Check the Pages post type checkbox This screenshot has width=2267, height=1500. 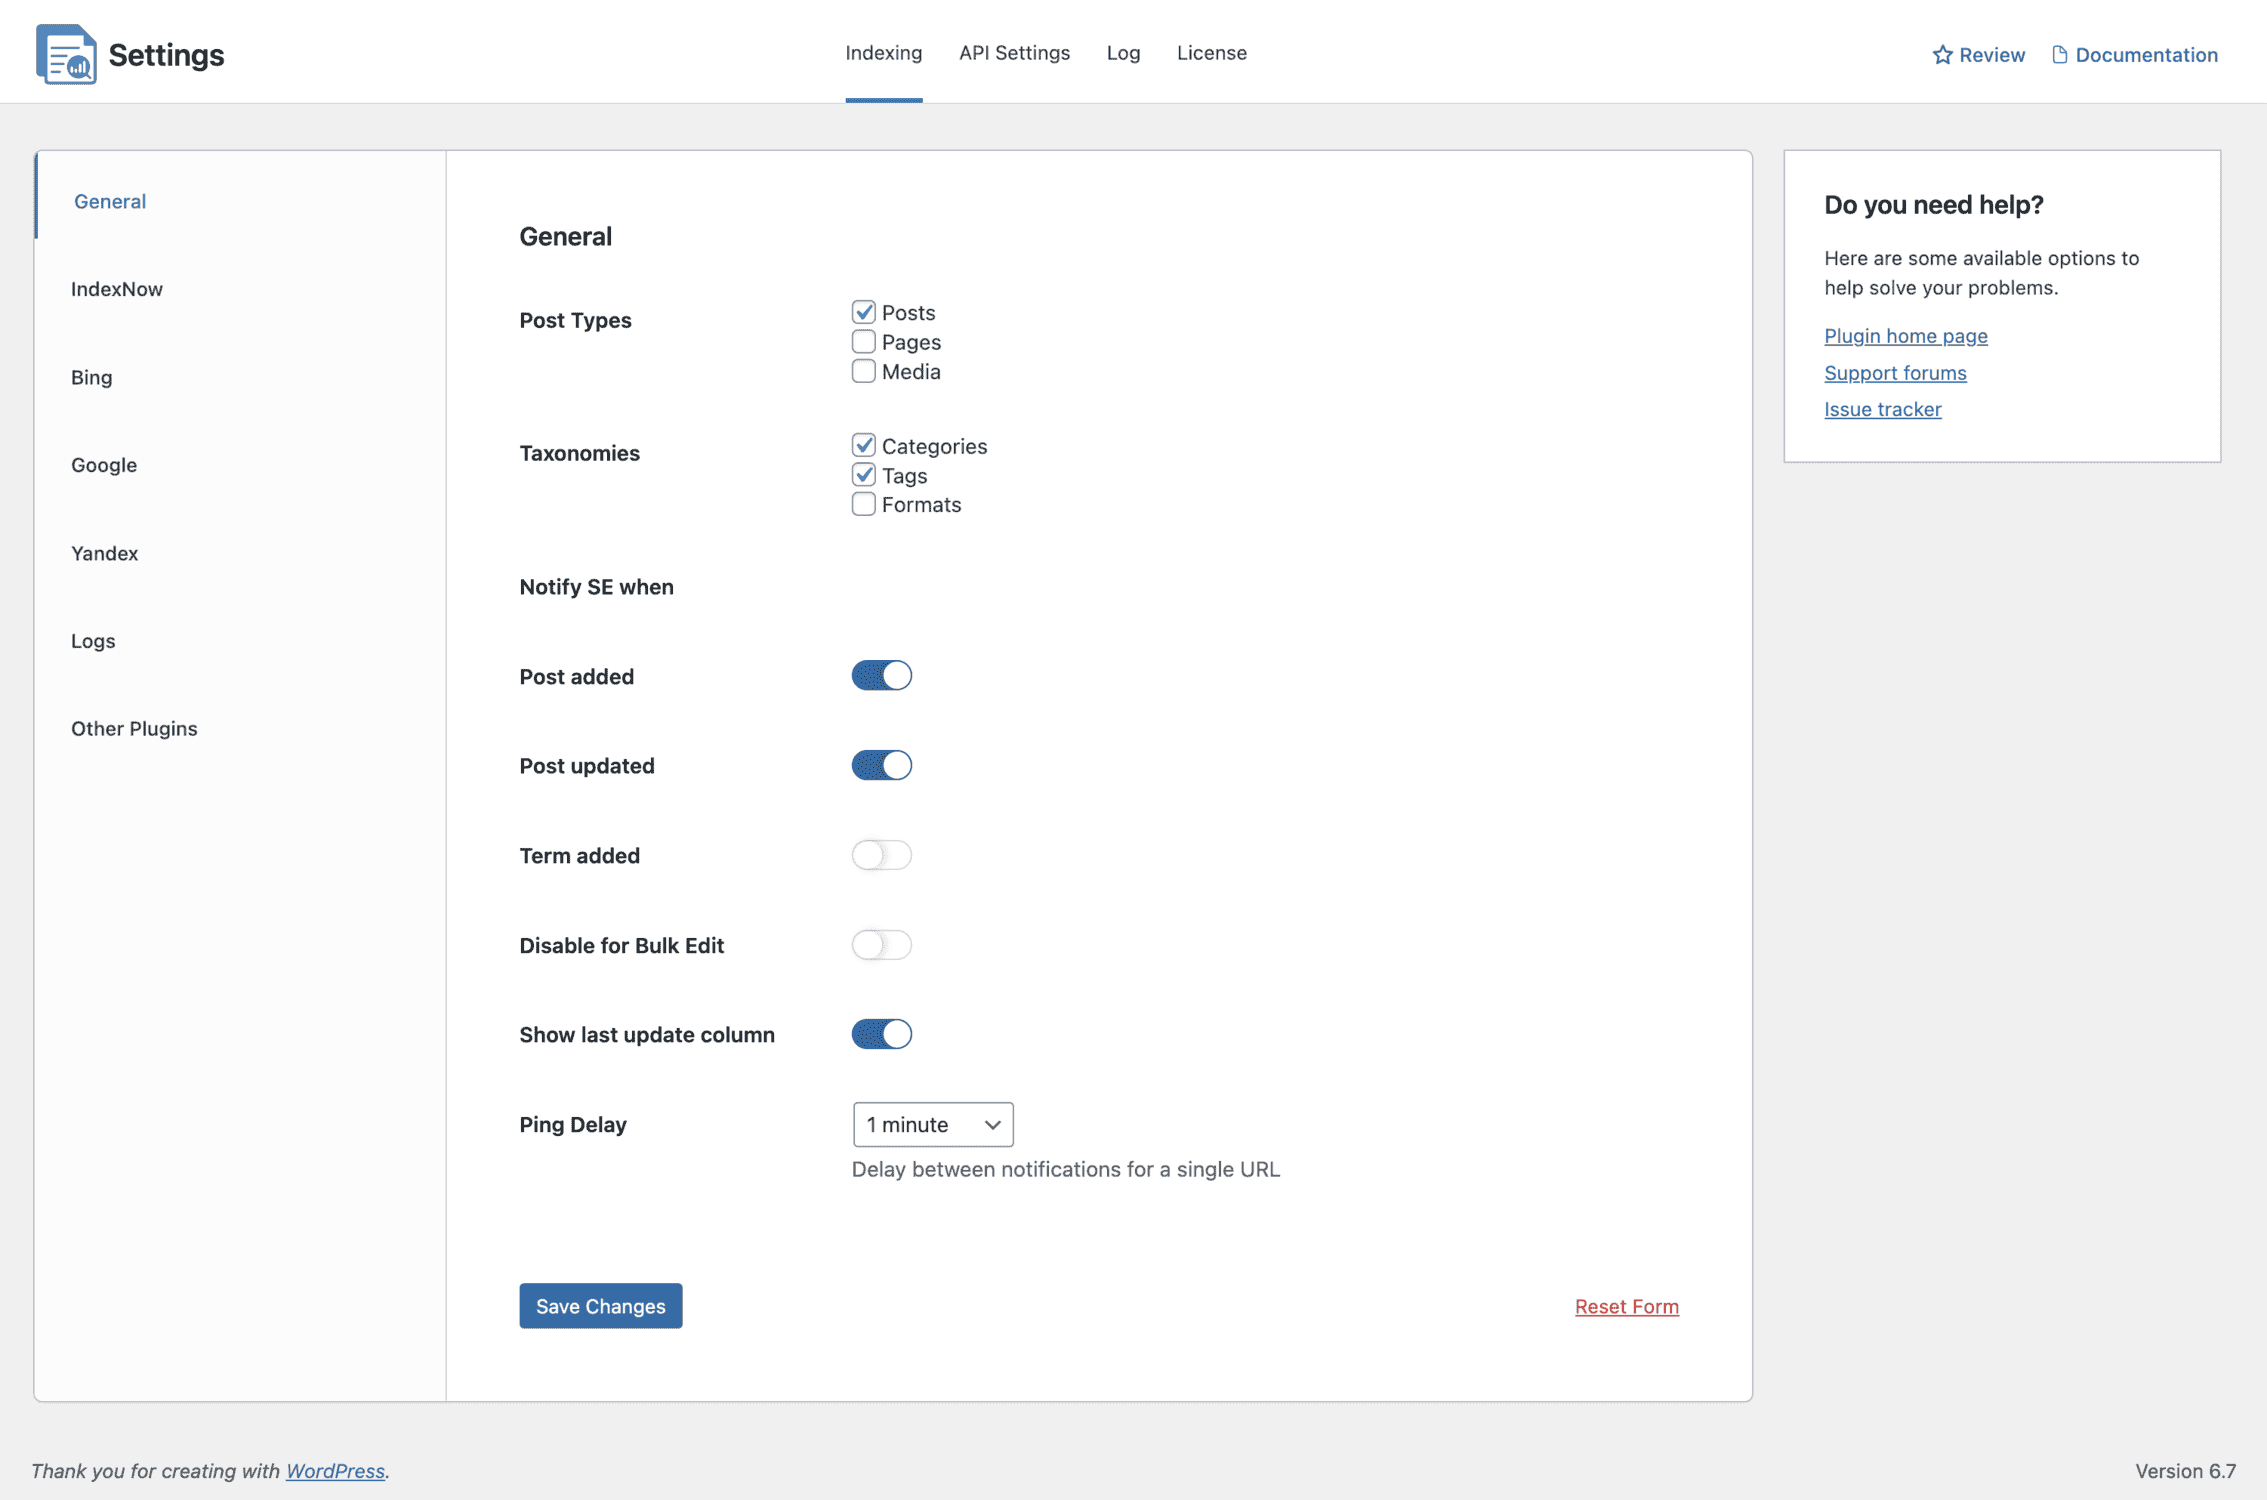click(864, 342)
